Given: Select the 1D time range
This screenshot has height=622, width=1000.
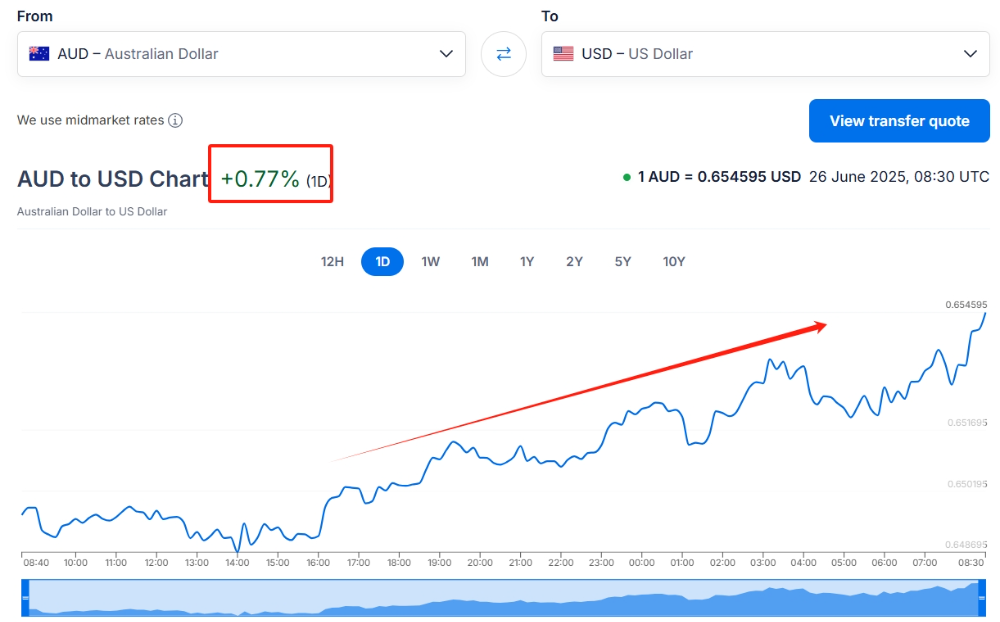Looking at the screenshot, I should coord(382,262).
